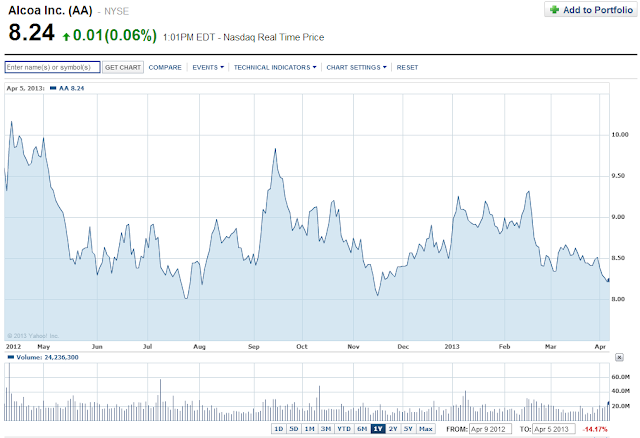Click the Sep month axis label
Screen dimensions: 640x438
pyautogui.click(x=253, y=346)
